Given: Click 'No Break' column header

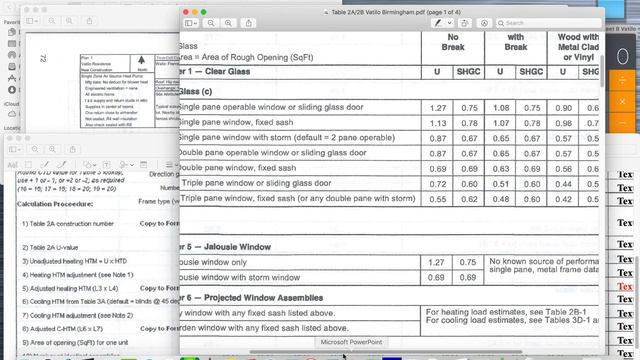Looking at the screenshot, I should 453,42.
